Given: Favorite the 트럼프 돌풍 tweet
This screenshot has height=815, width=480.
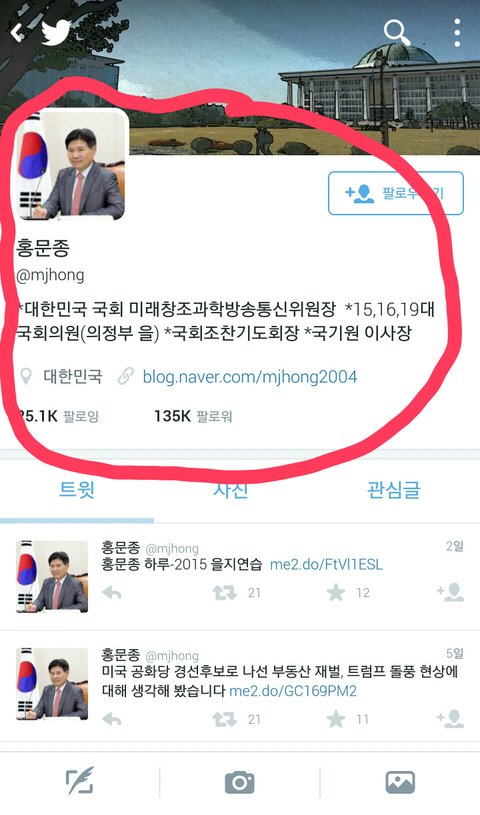Looking at the screenshot, I should click(336, 719).
